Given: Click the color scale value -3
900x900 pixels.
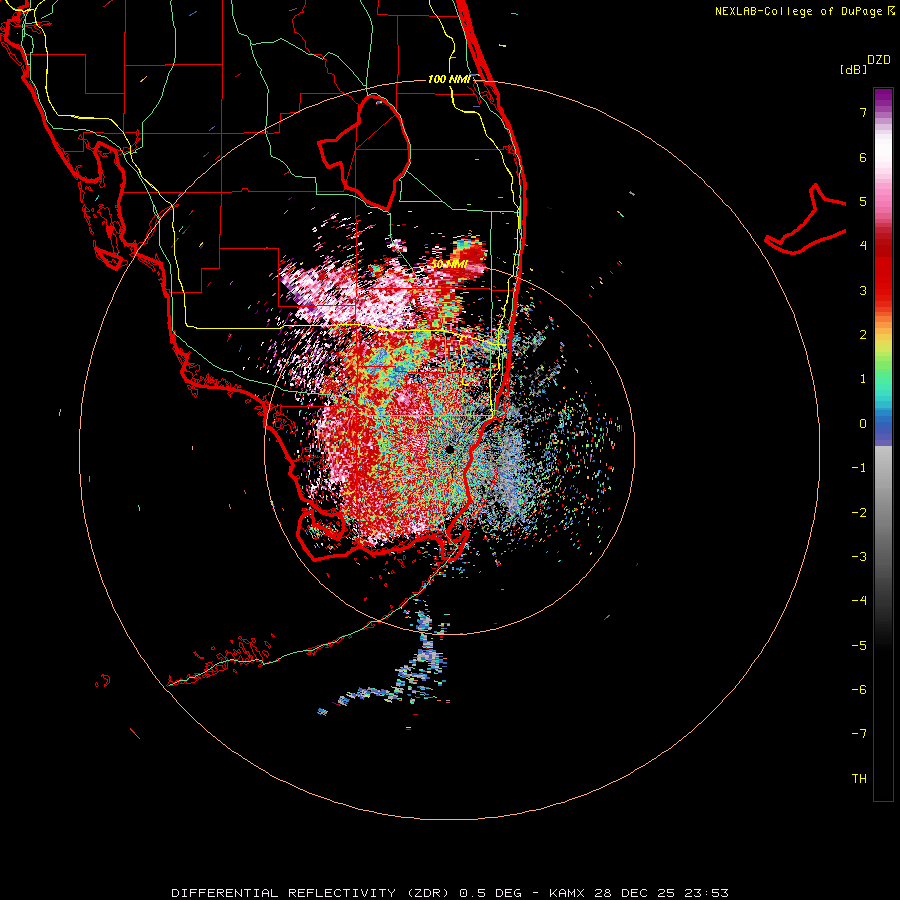Looking at the screenshot, I should pyautogui.click(x=859, y=557).
